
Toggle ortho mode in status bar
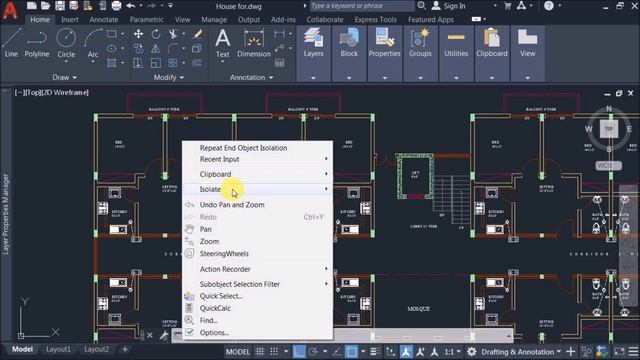(x=299, y=351)
